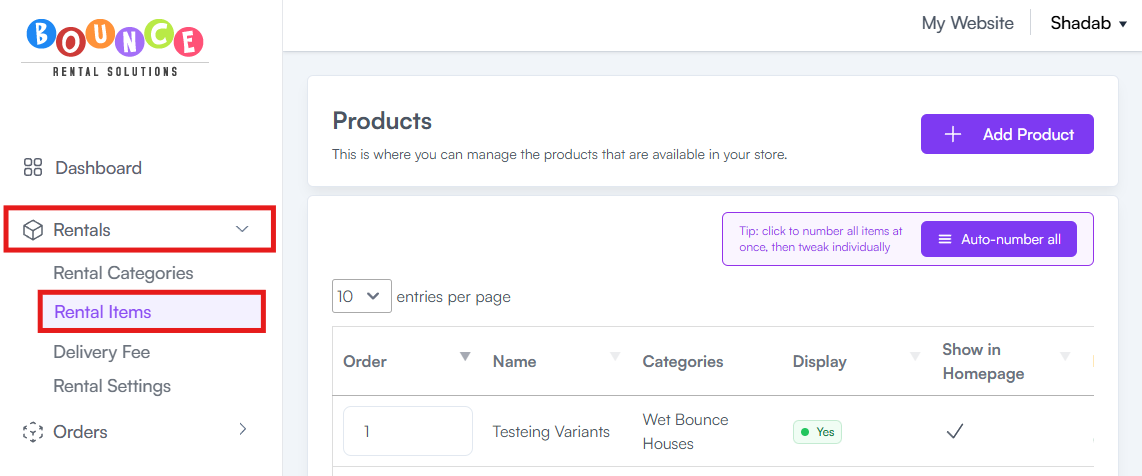The width and height of the screenshot is (1142, 476).
Task: Click the Bounce Rental Solutions logo
Action: (x=114, y=47)
